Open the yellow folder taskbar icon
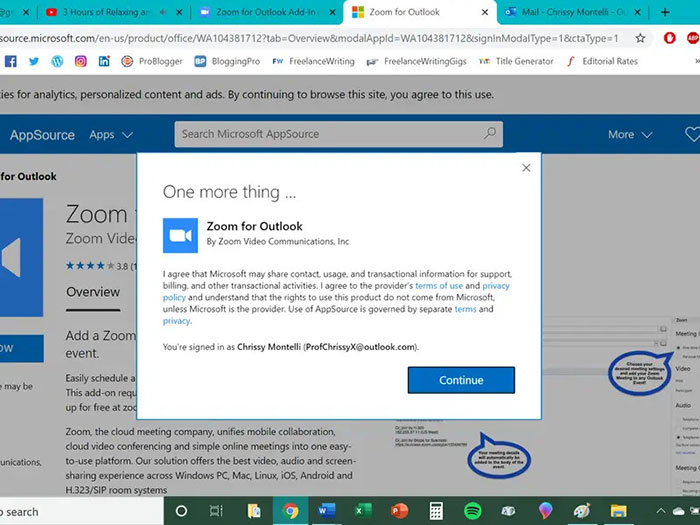Screen dimensions: 700x525 click(619, 511)
